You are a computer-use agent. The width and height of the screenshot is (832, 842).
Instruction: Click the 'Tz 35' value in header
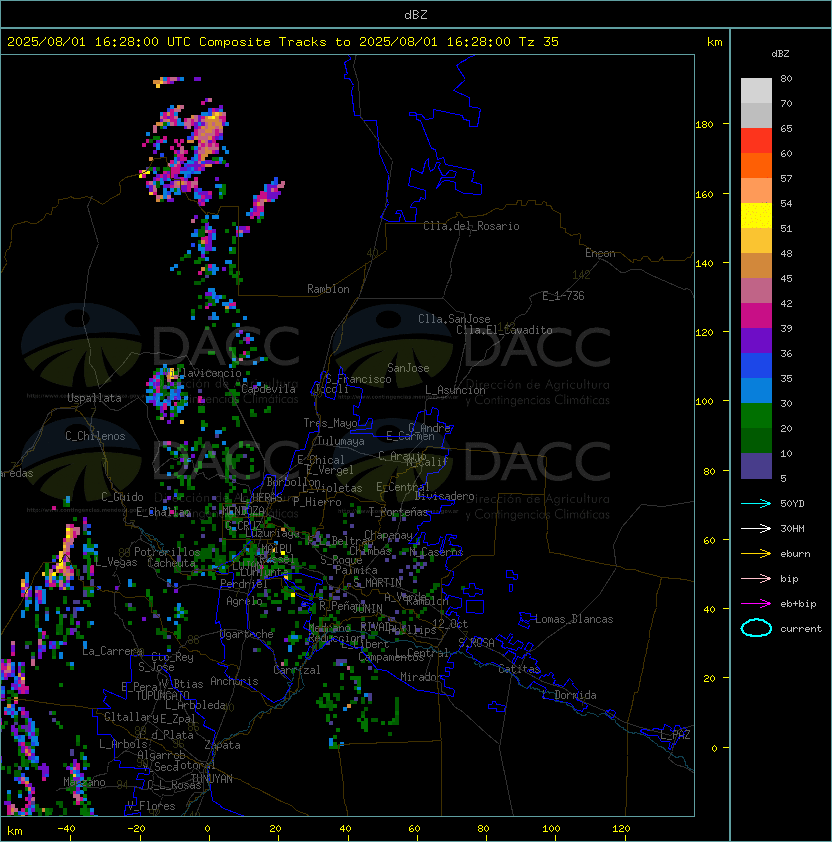(x=539, y=42)
